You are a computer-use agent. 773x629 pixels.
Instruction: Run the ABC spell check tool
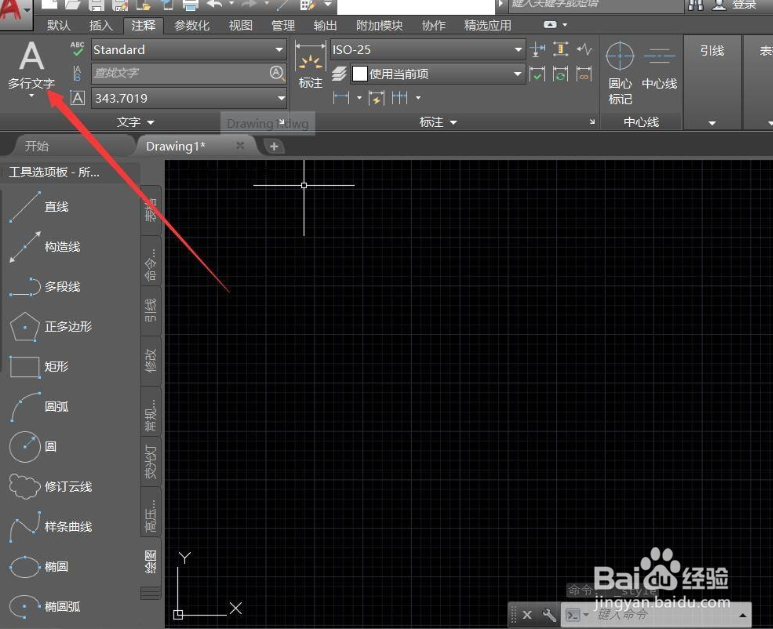point(77,48)
